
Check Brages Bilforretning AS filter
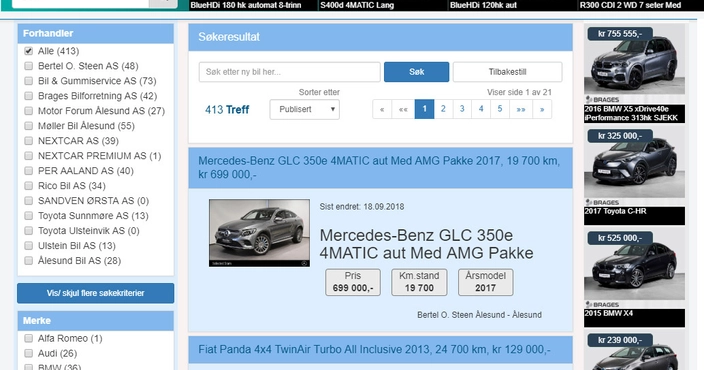pos(29,96)
